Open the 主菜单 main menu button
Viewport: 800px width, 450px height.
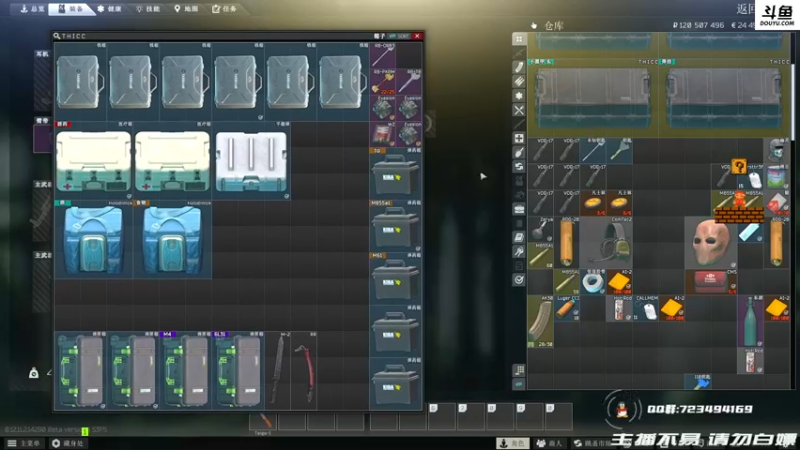click(x=23, y=443)
